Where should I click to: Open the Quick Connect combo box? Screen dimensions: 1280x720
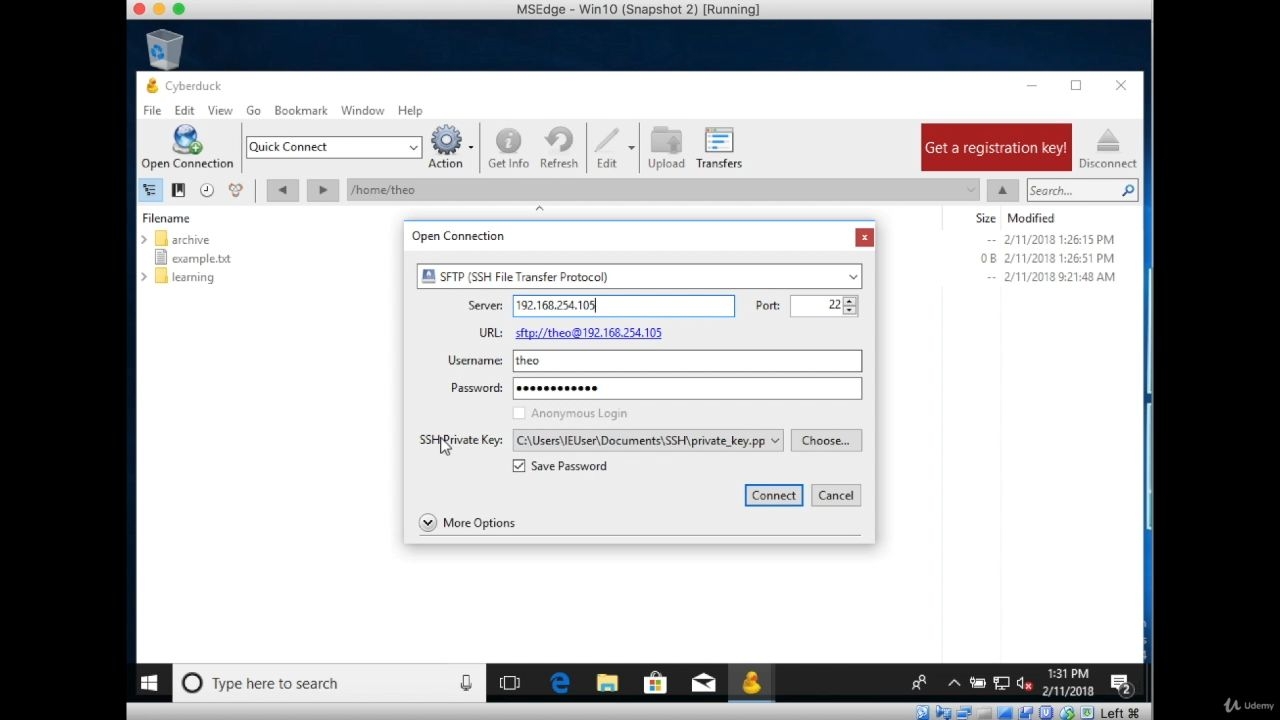coord(333,147)
